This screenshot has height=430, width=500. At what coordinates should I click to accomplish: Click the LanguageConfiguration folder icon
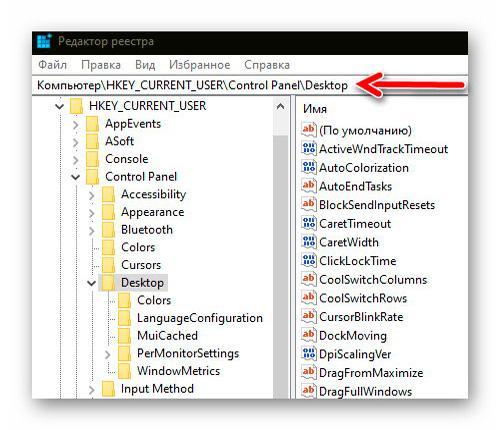[x=124, y=318]
